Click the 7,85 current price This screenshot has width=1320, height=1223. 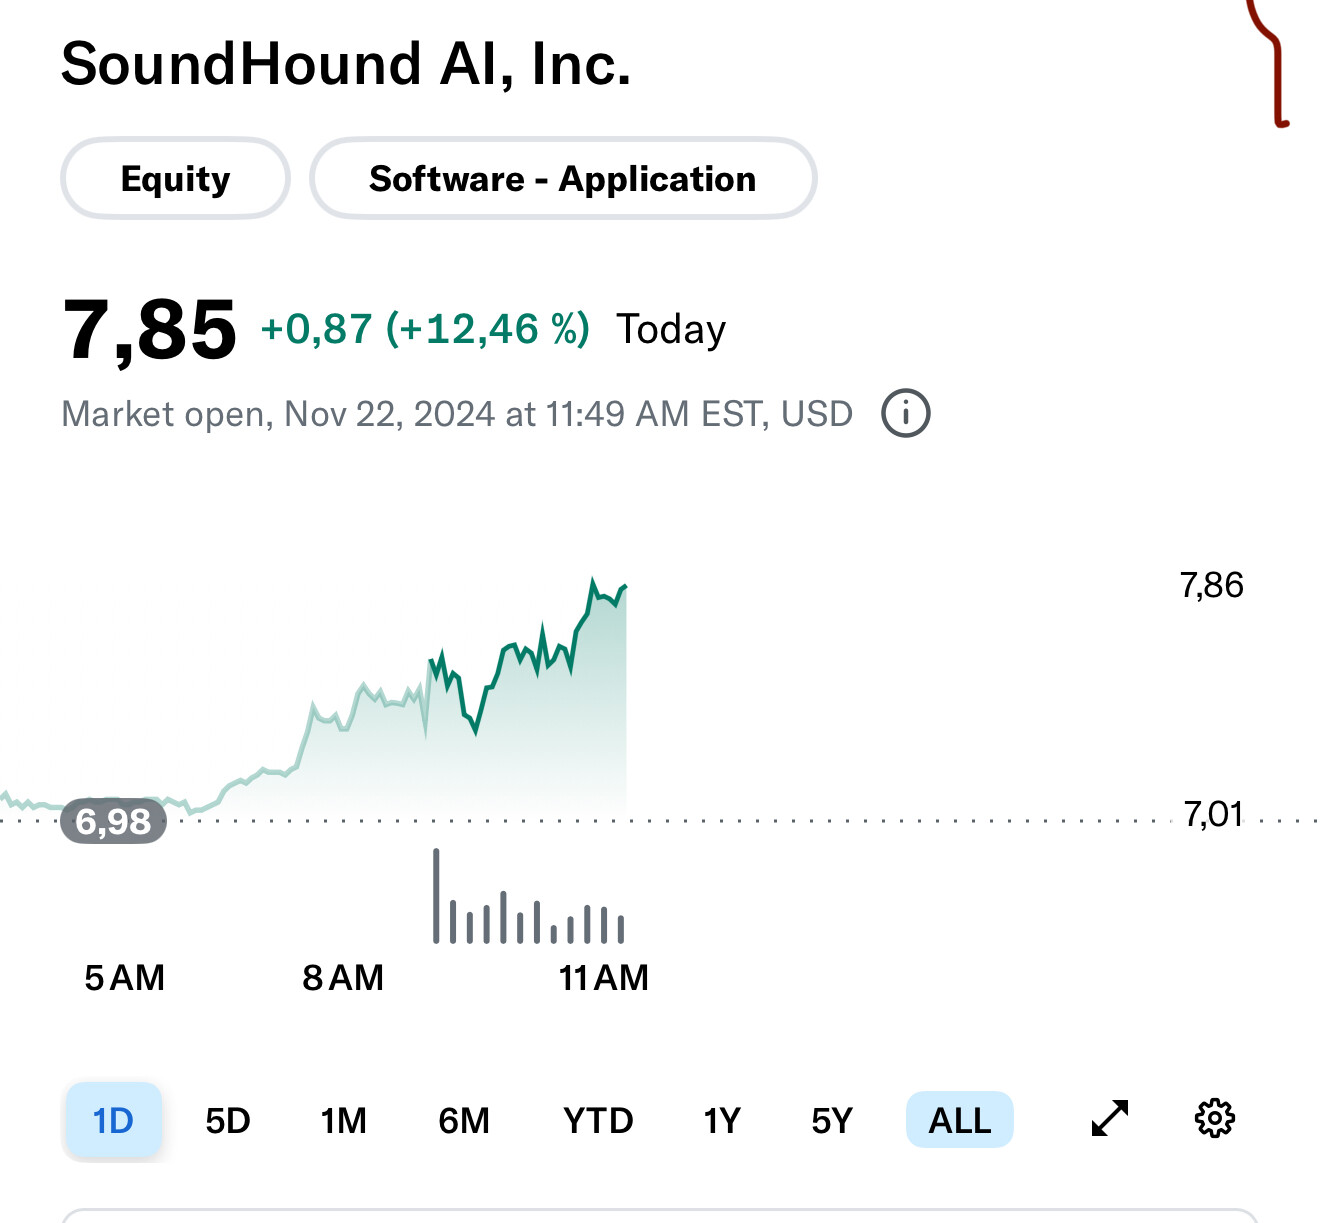click(x=150, y=329)
